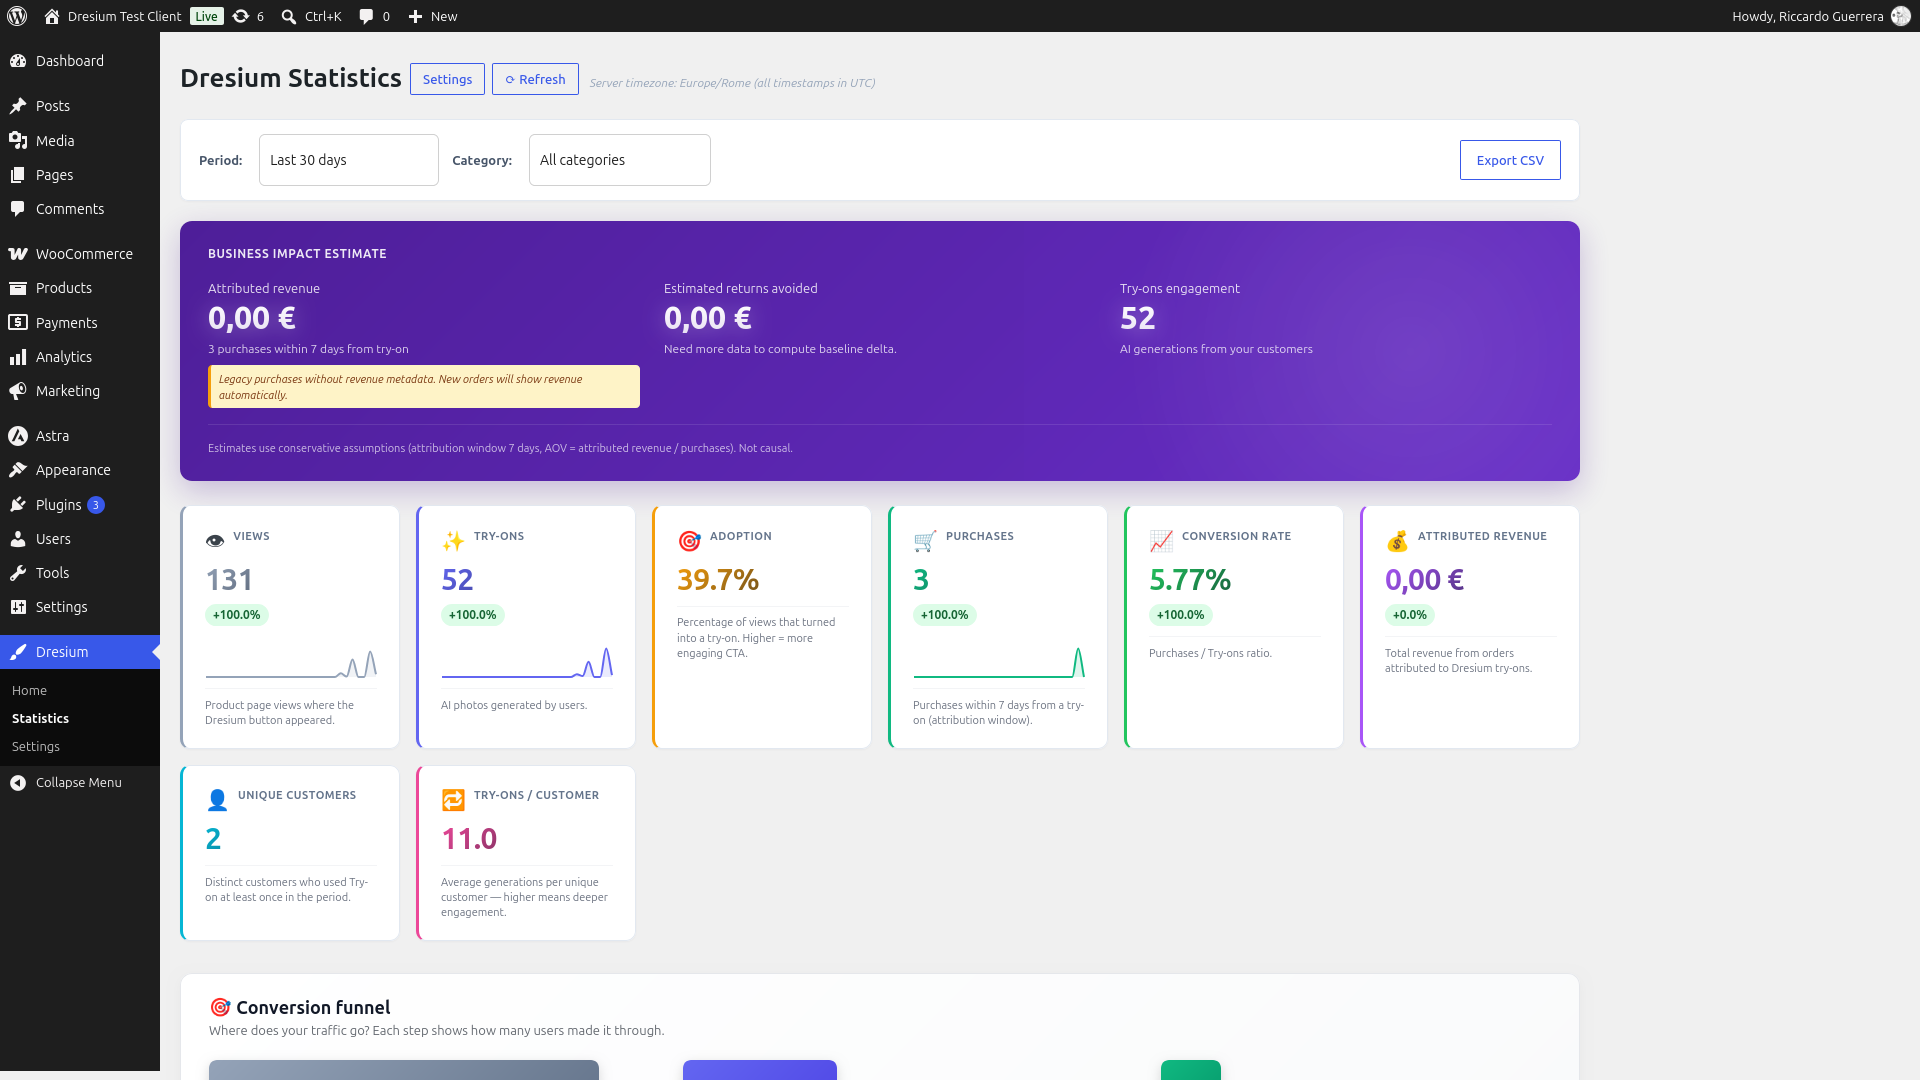Click the Dresium brush icon in sidebar
Viewport: 1920px width, 1080px height.
click(18, 652)
